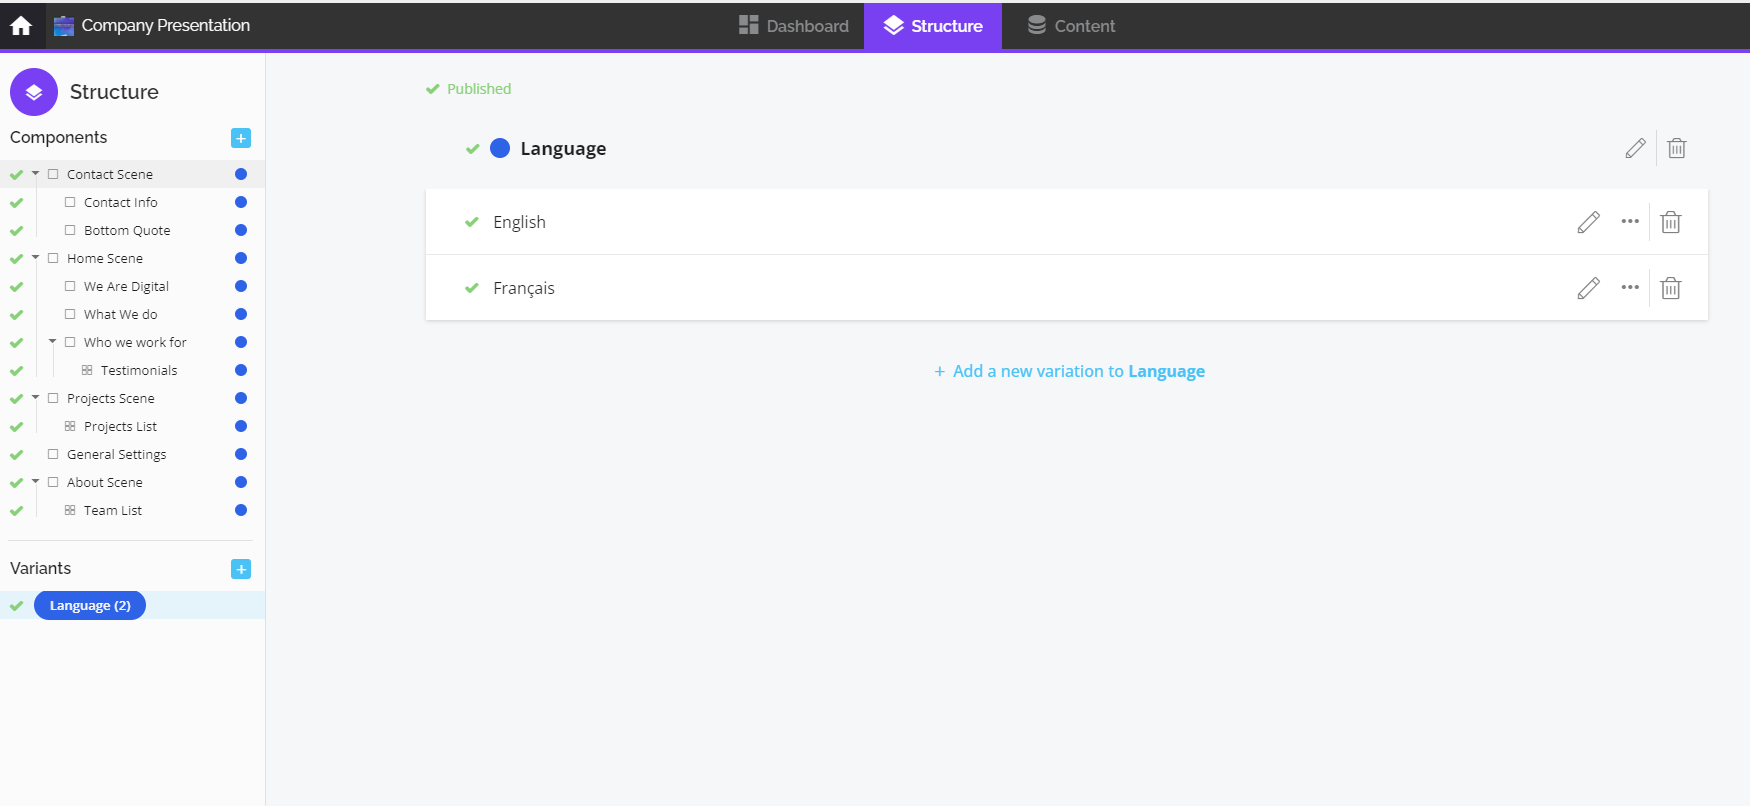
Task: Click blue variant dot for Testimonials
Action: (x=241, y=370)
